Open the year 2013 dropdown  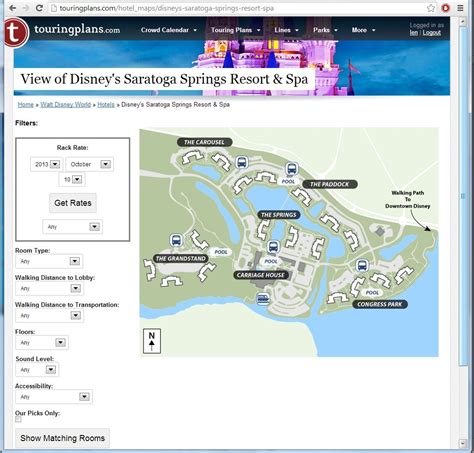46,164
